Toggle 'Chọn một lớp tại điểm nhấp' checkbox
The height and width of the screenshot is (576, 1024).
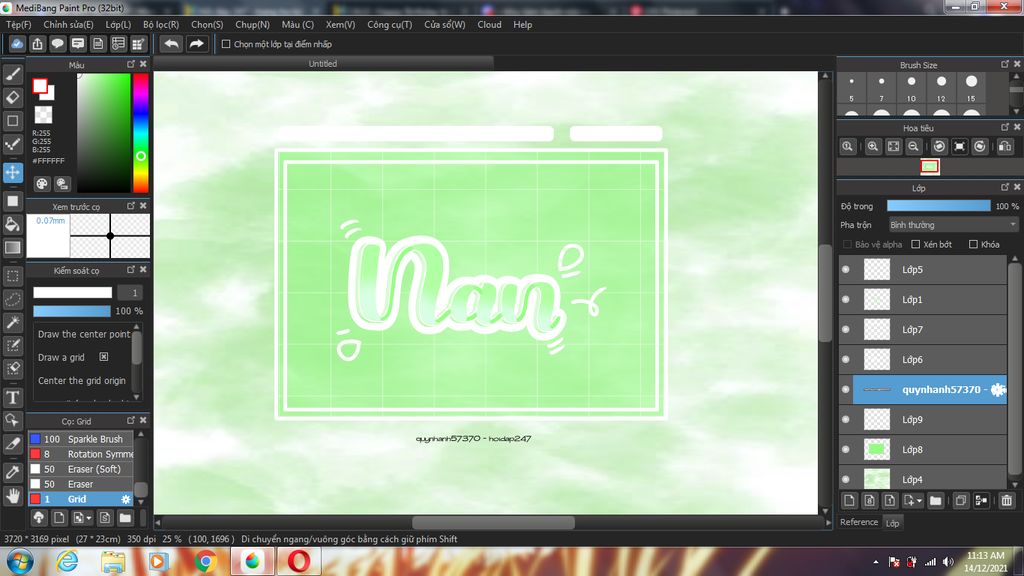[226, 44]
